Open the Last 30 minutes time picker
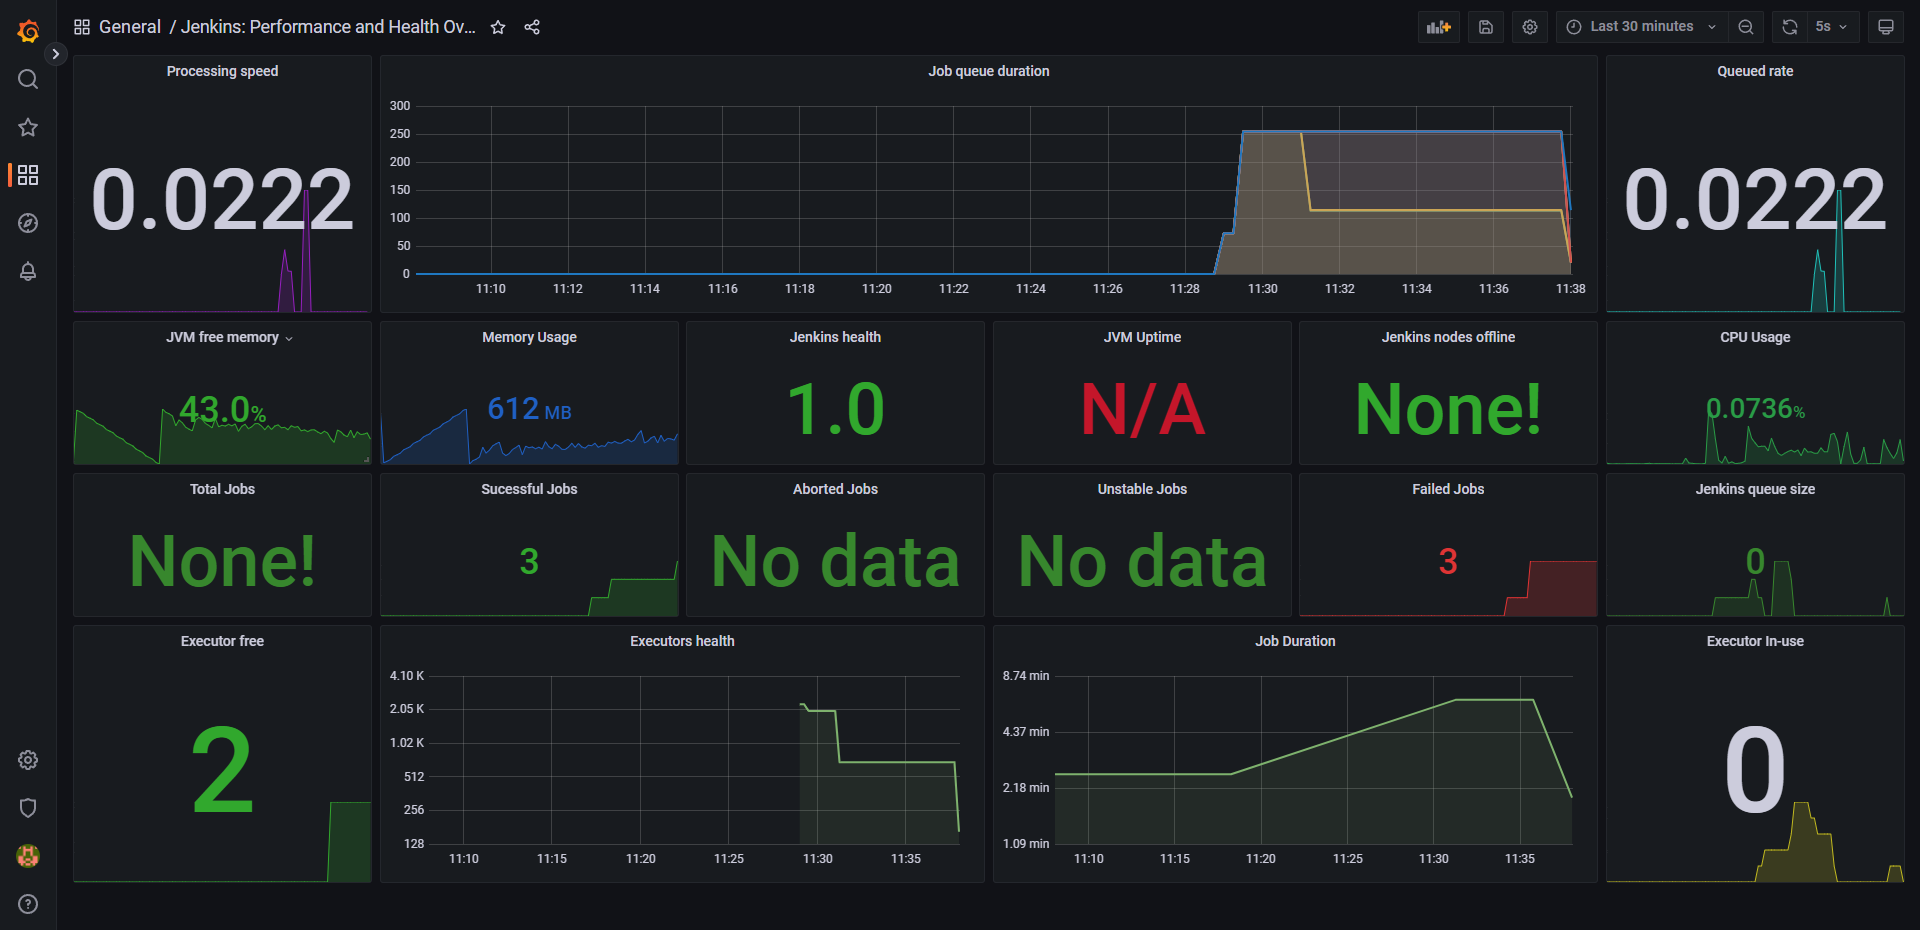The height and width of the screenshot is (930, 1920). click(x=1641, y=27)
